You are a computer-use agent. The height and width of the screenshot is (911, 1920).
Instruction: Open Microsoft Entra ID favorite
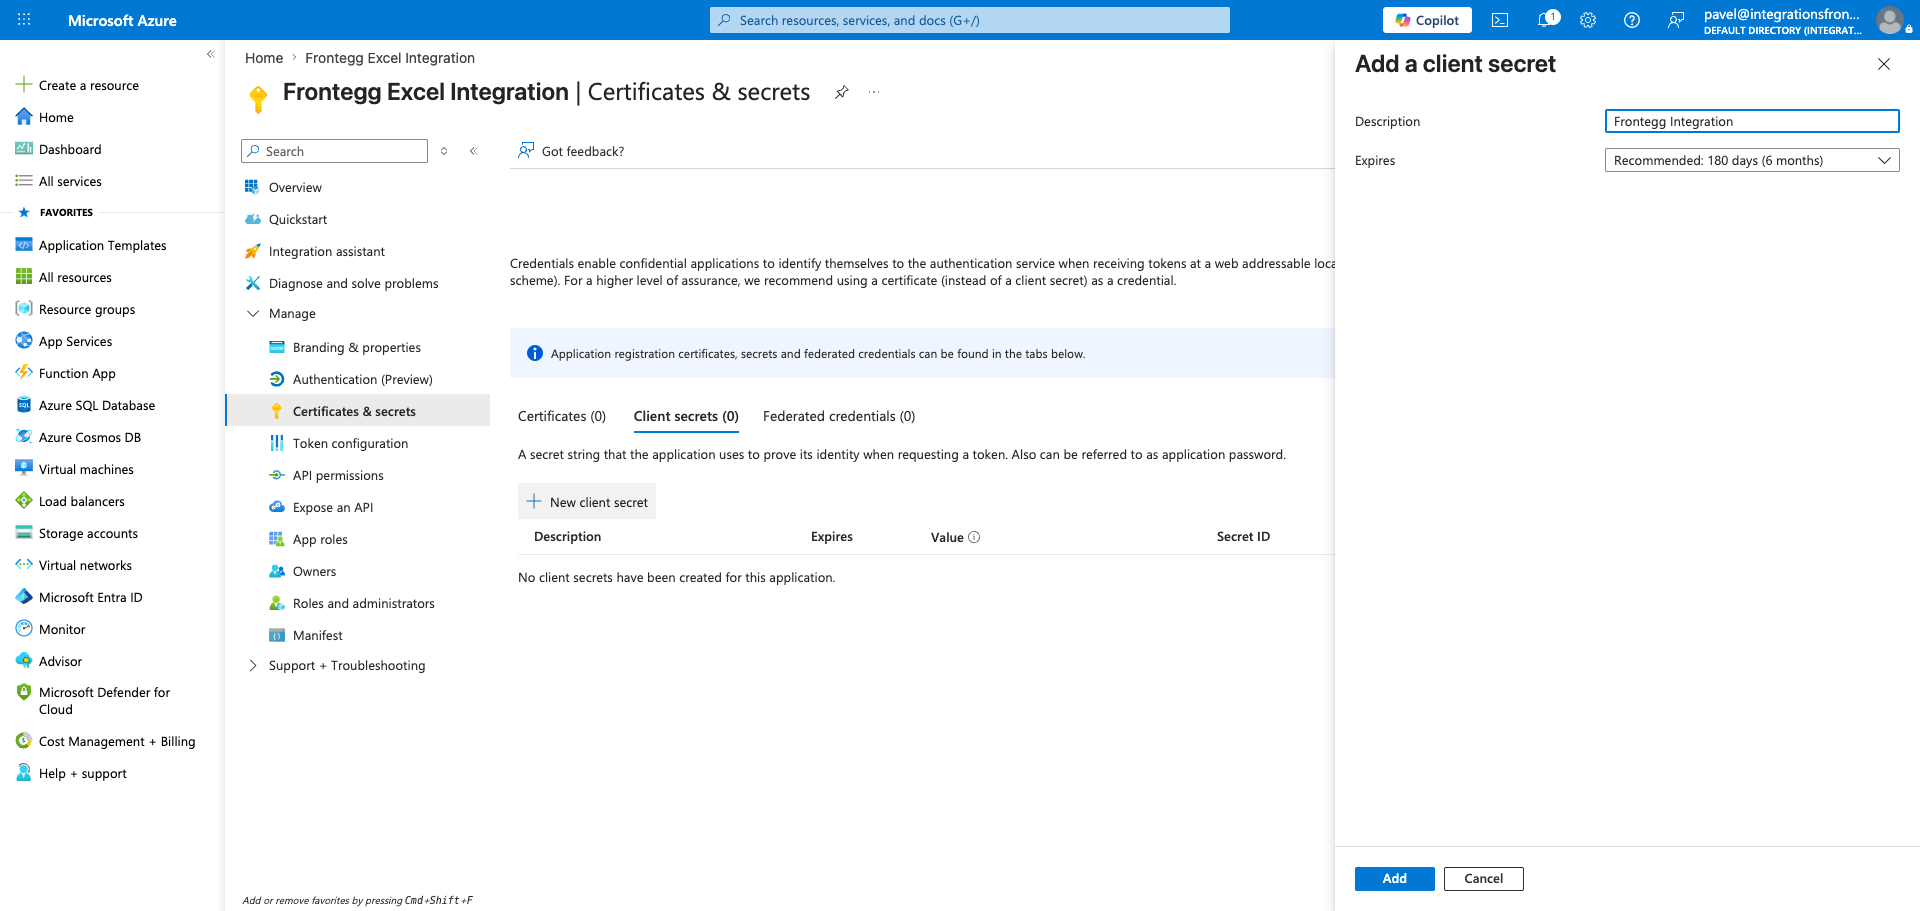(x=90, y=597)
